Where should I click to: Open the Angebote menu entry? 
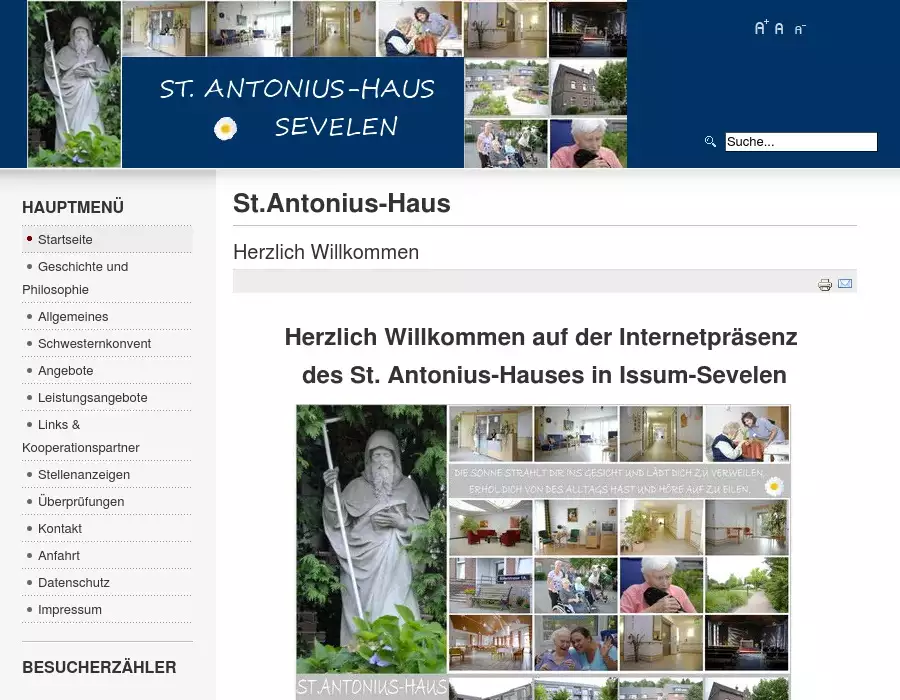(x=65, y=371)
